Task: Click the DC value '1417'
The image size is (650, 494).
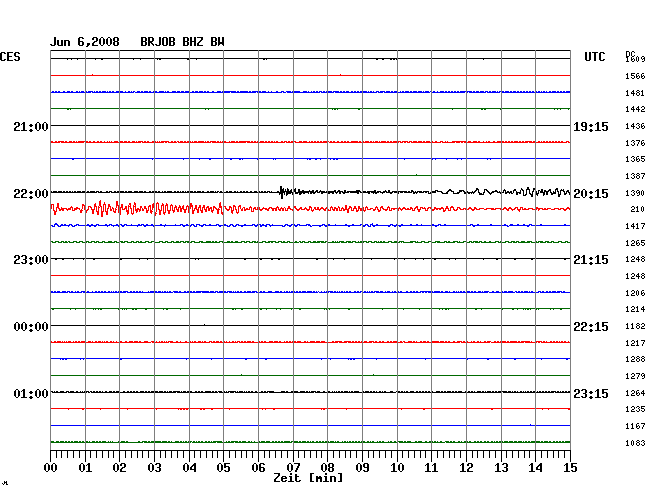Action: (x=635, y=226)
